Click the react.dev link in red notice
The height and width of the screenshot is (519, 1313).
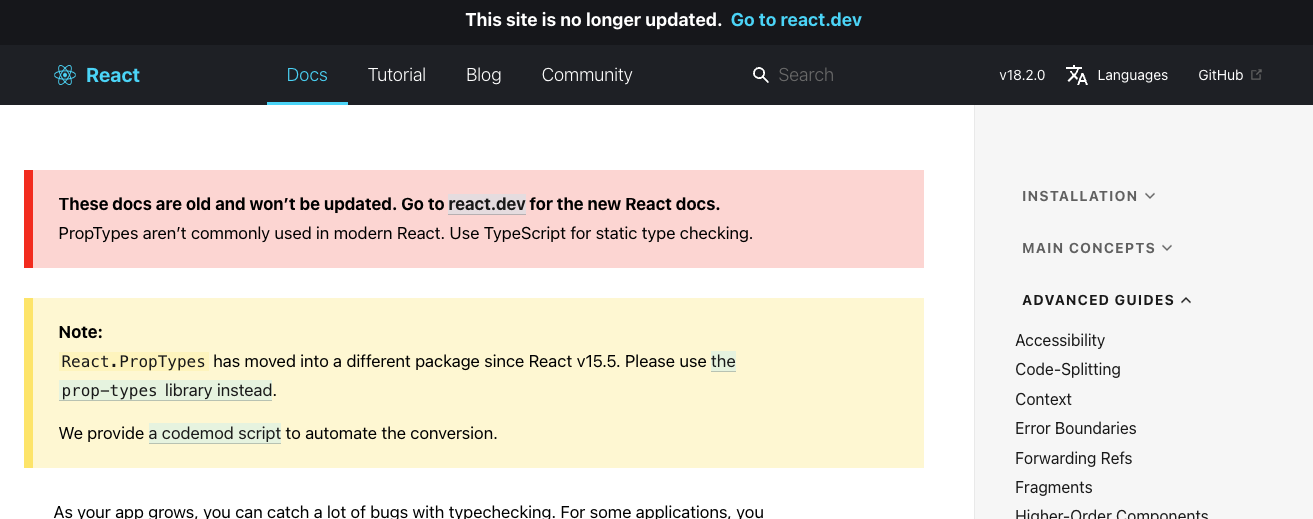click(487, 204)
